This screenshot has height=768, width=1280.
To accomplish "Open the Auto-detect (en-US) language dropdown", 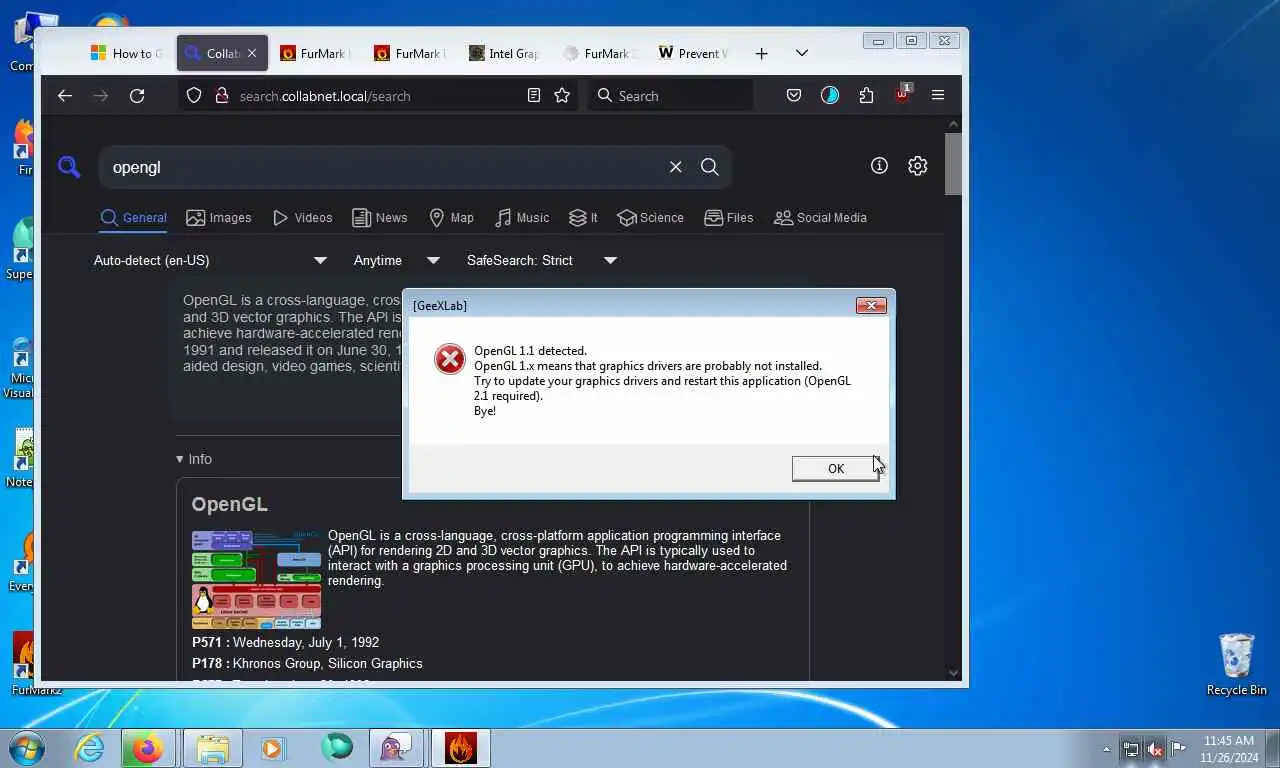I will coord(210,260).
